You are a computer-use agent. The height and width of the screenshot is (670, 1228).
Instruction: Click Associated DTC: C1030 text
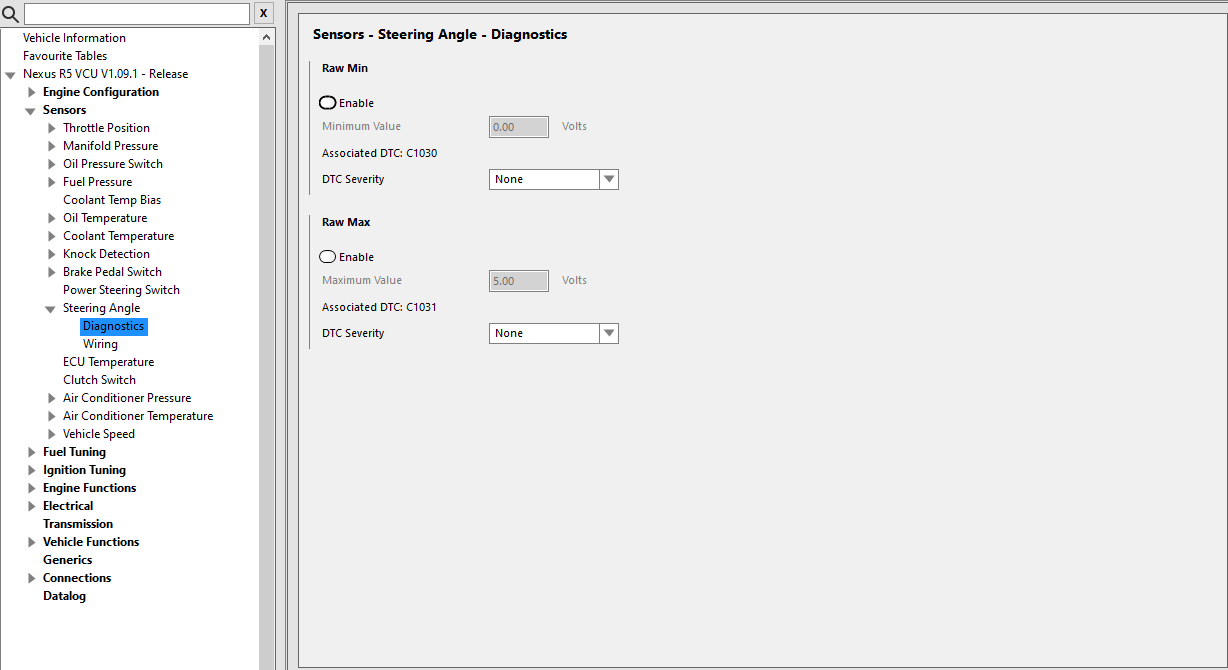(x=379, y=153)
